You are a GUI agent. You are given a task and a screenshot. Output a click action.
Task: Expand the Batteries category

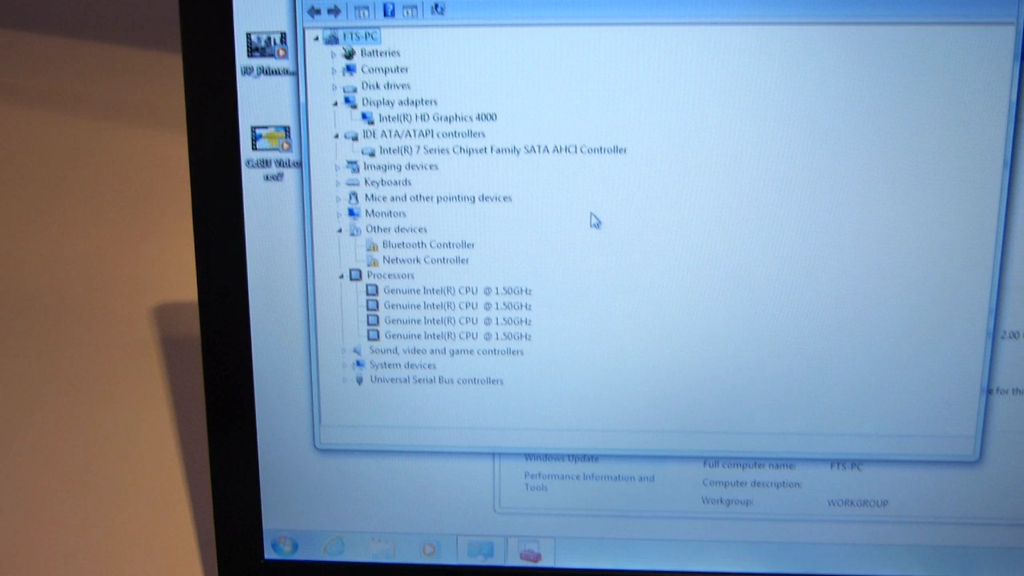[334, 54]
